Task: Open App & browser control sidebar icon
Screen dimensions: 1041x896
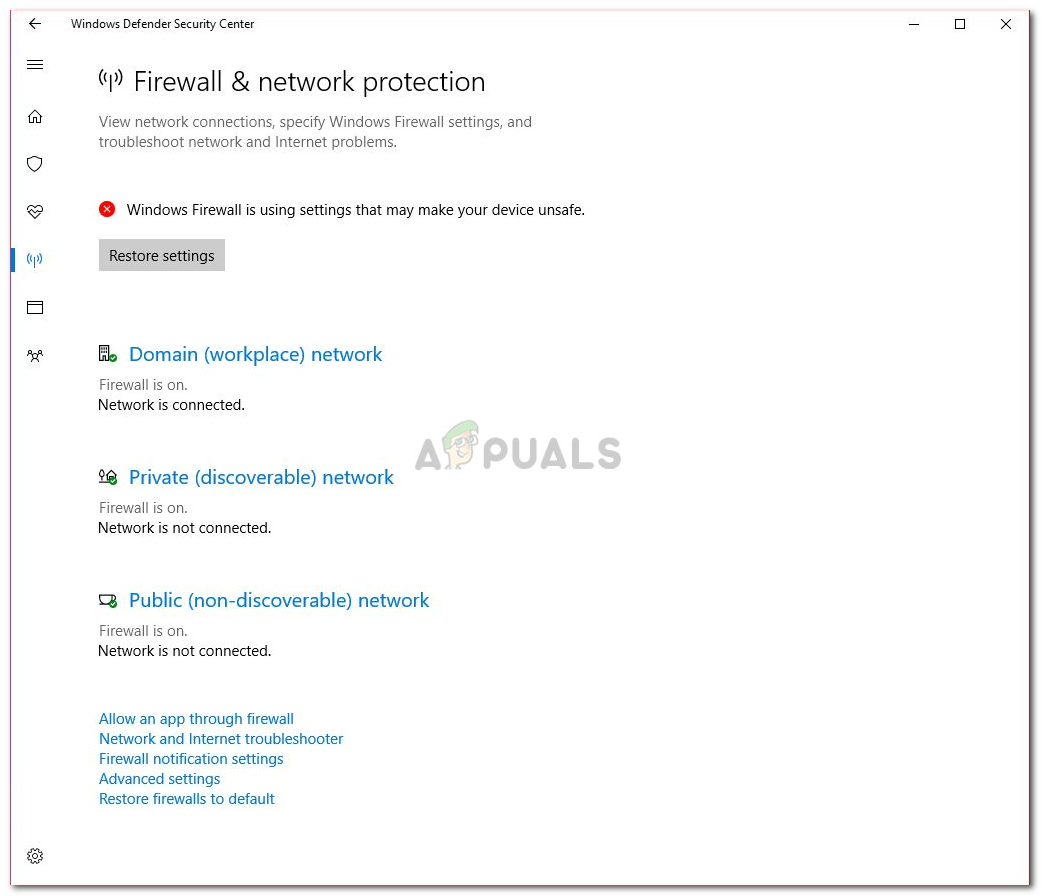Action: click(x=35, y=308)
